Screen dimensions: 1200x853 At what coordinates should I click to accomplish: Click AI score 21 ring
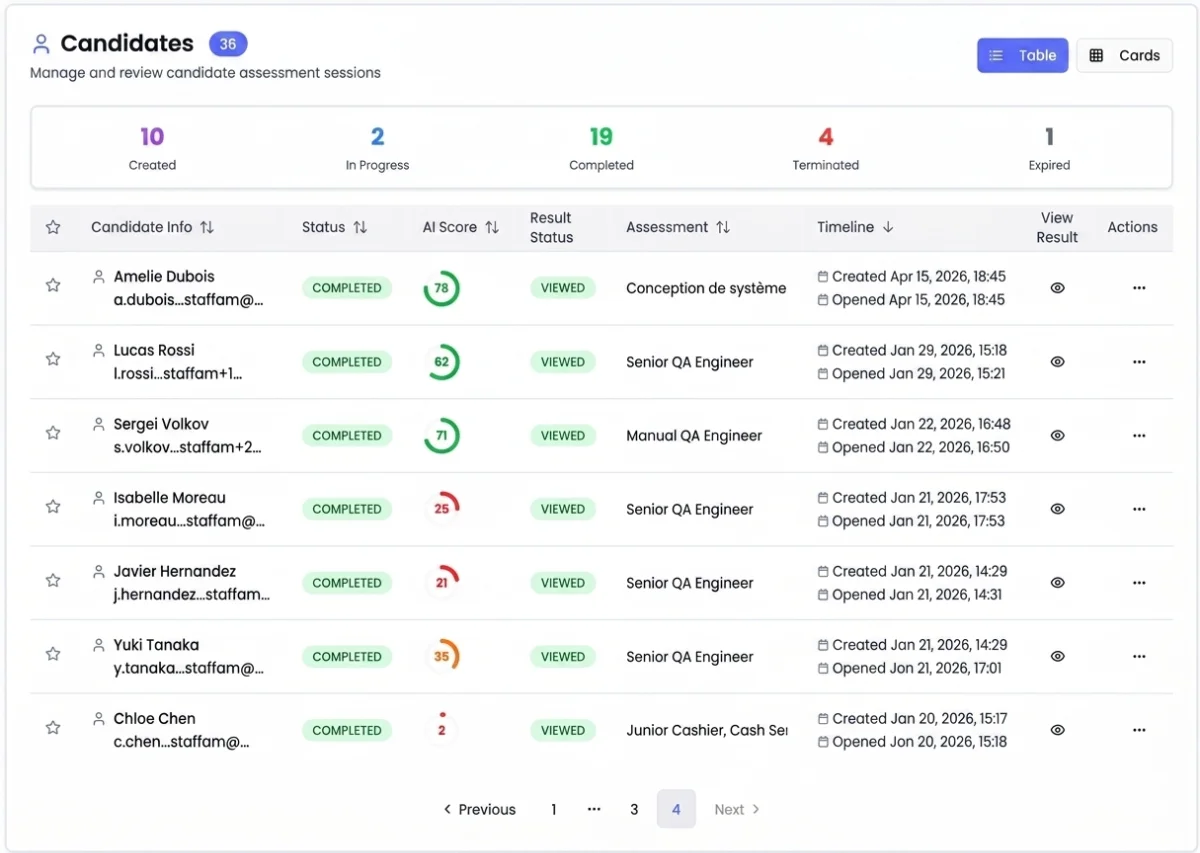point(441,583)
